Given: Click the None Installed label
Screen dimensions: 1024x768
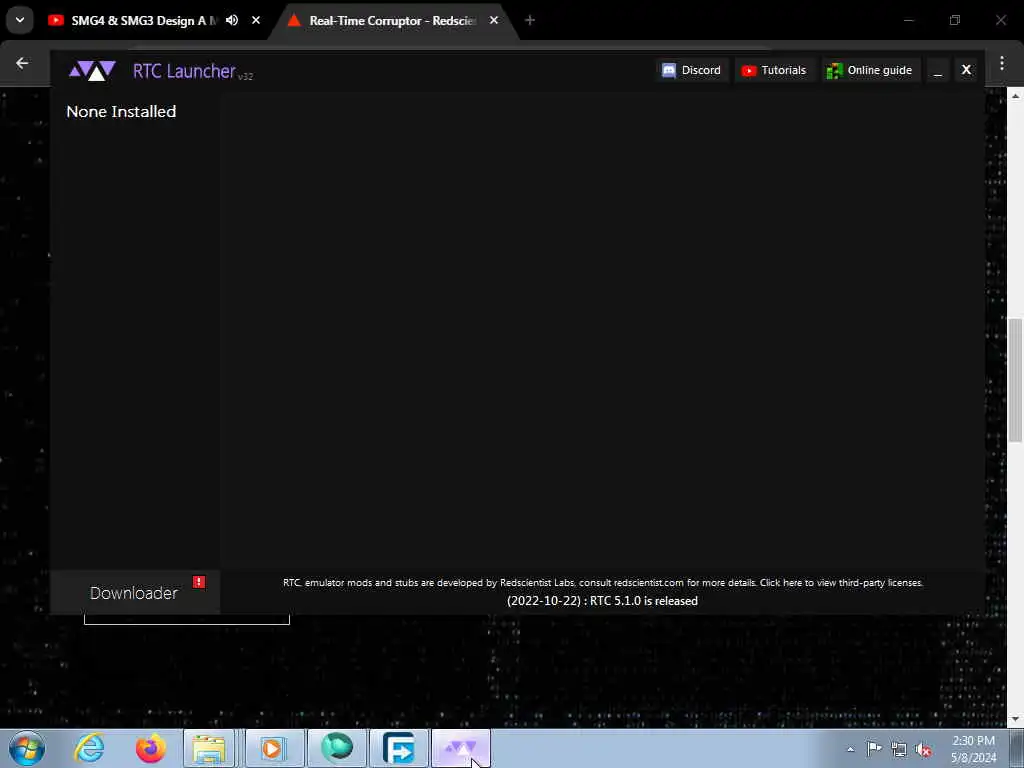Looking at the screenshot, I should click(121, 112).
